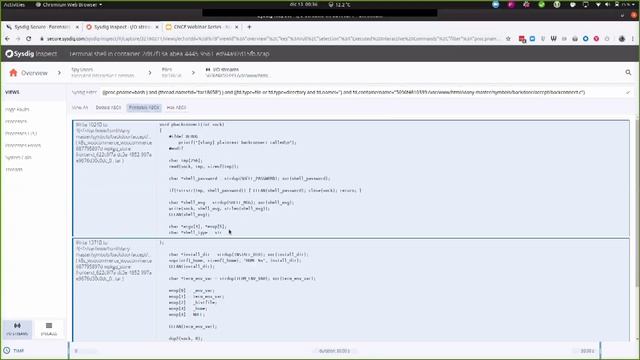This screenshot has height=360, width=640.
Task: Switch to Dotted ASCII view
Action: click(109, 107)
